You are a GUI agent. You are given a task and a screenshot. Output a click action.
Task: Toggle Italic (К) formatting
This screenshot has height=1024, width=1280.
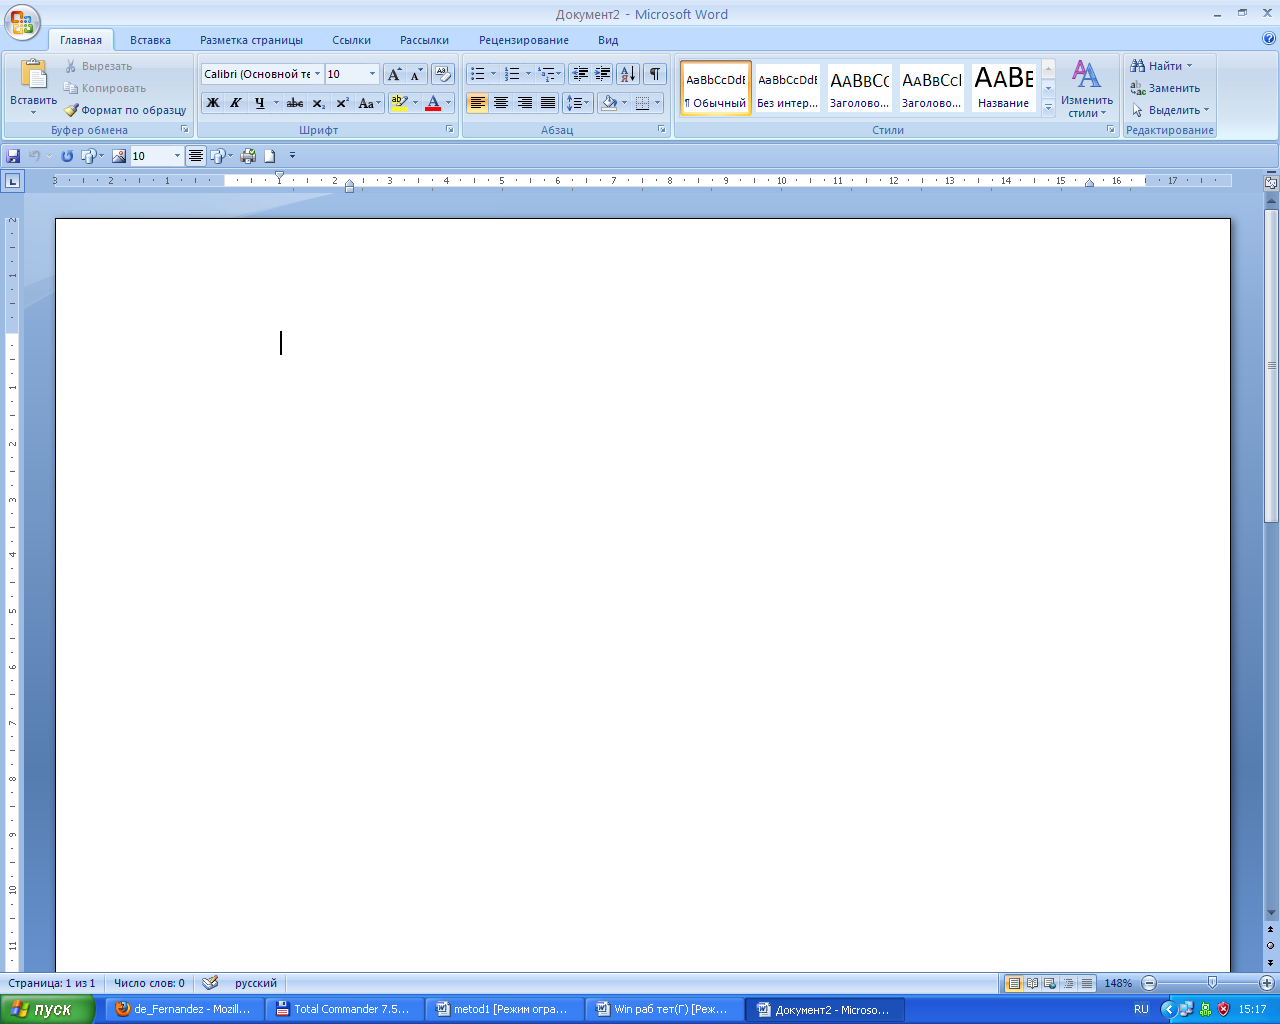click(235, 103)
